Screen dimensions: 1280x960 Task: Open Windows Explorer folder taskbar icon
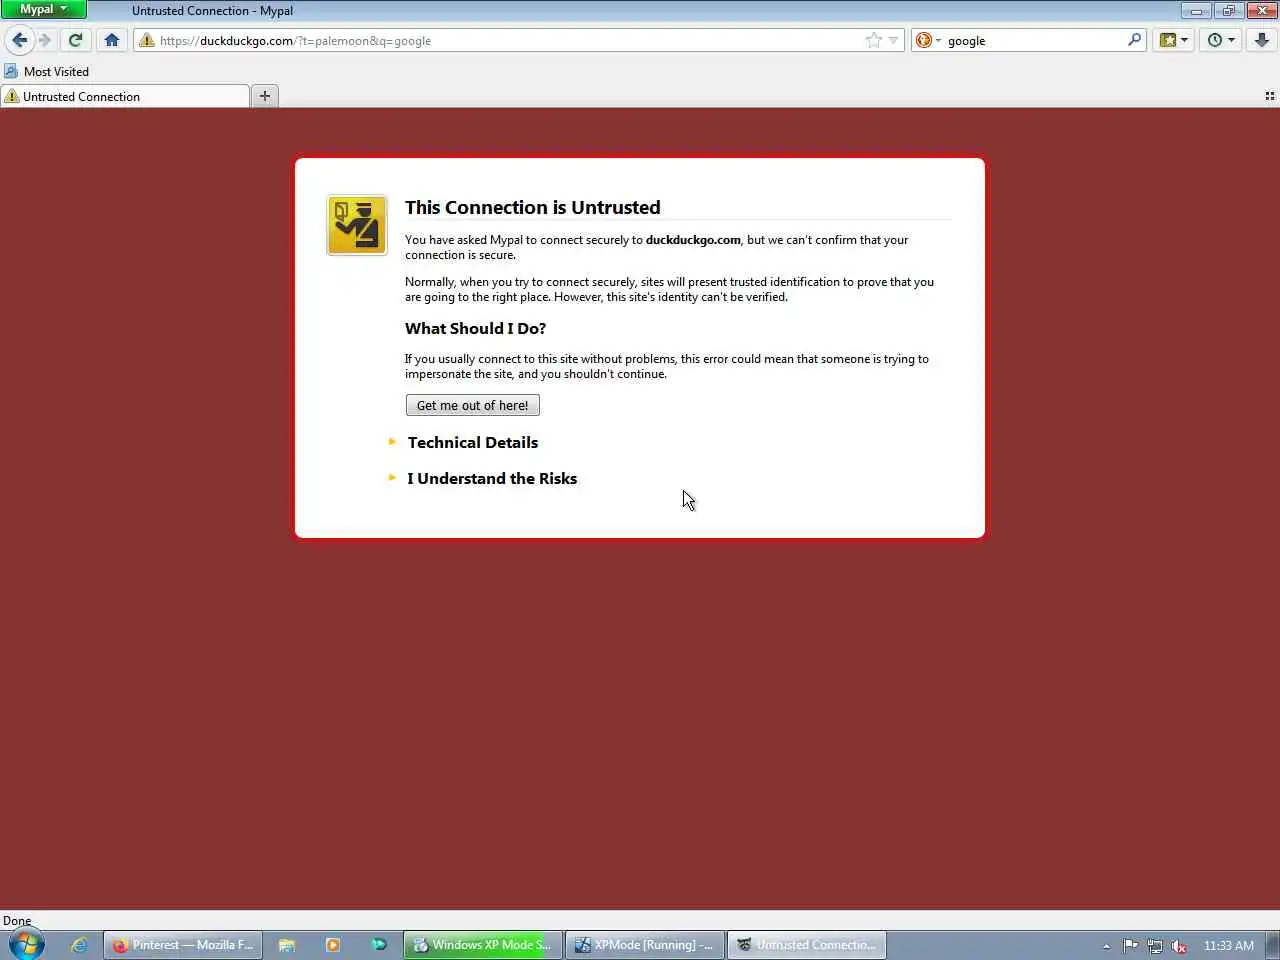[286, 945]
